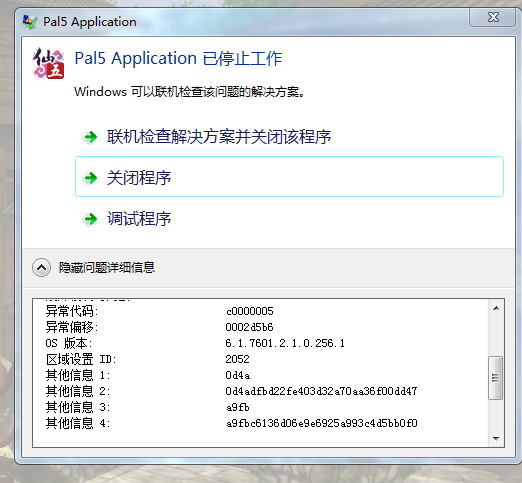Click the title bar application icon
Screen dimensions: 522x483
pyautogui.click(x=30, y=22)
